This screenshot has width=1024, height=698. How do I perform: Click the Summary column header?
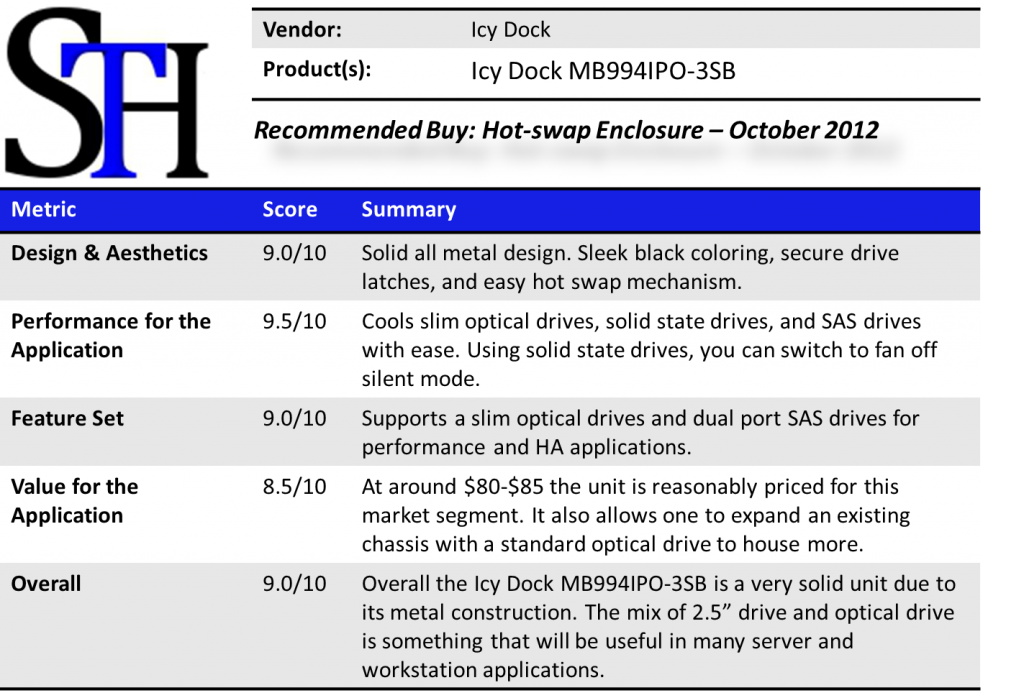coord(408,210)
